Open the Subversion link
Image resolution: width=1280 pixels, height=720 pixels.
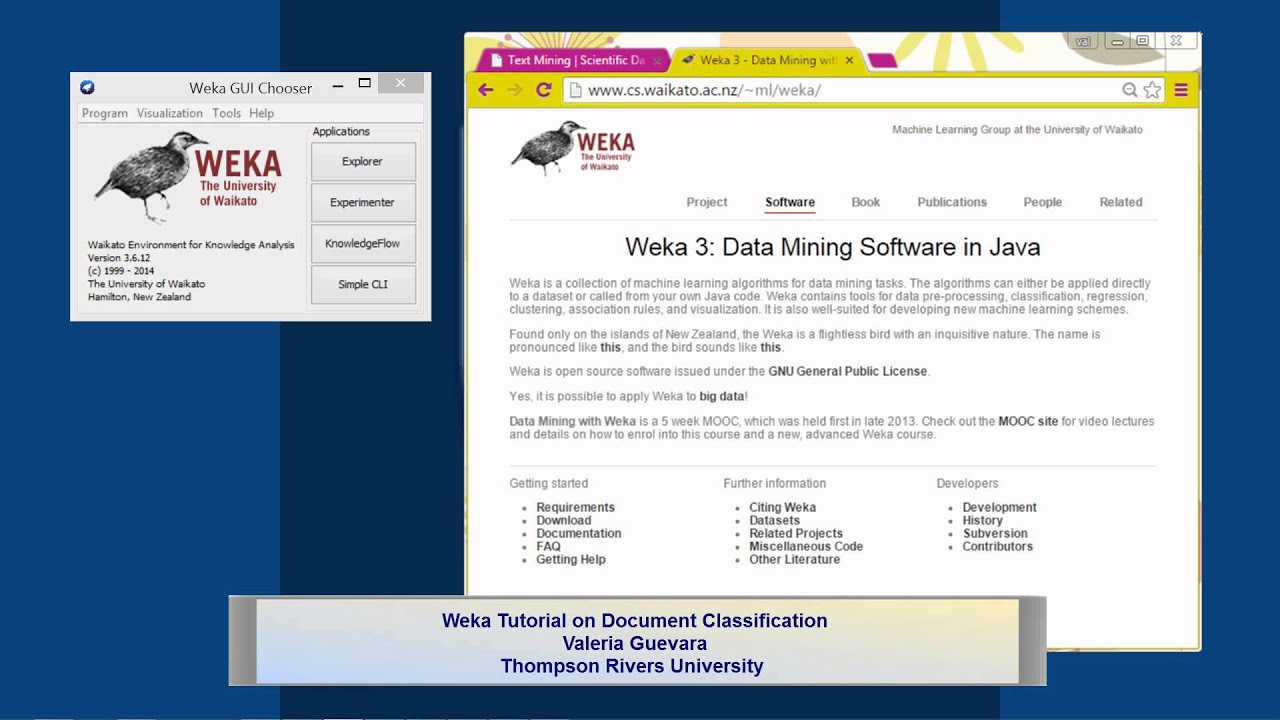point(995,533)
